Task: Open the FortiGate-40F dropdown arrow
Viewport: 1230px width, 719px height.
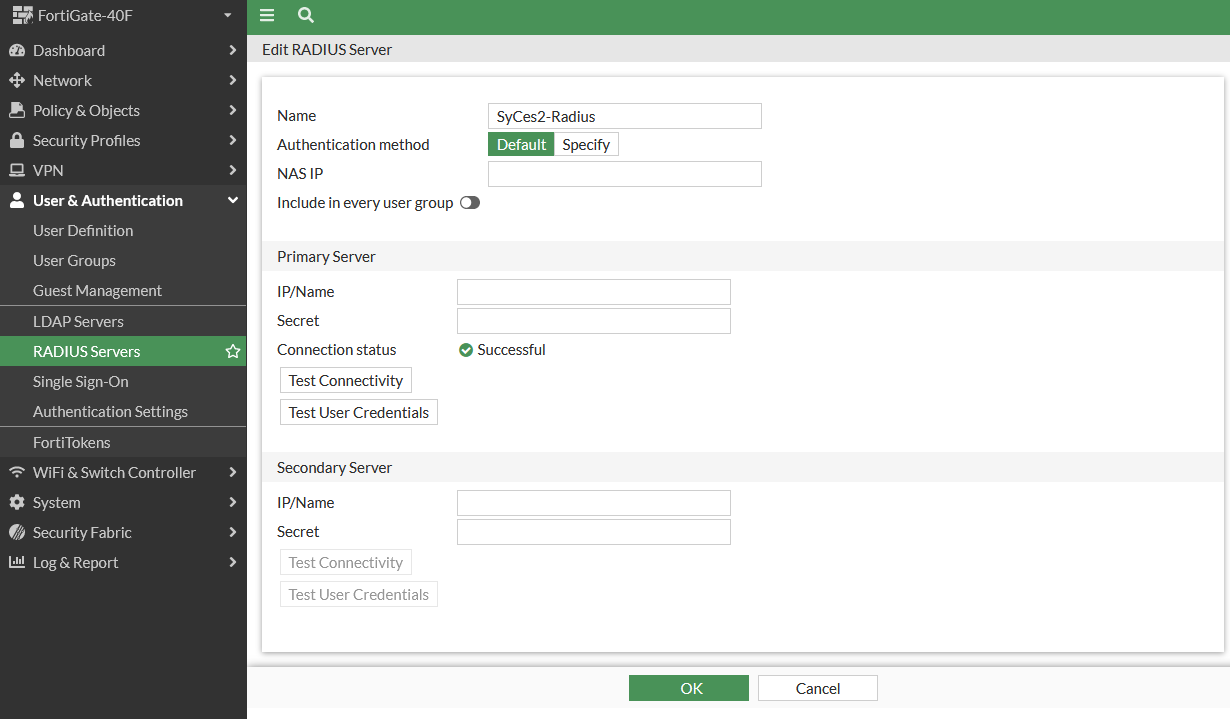Action: [x=228, y=16]
